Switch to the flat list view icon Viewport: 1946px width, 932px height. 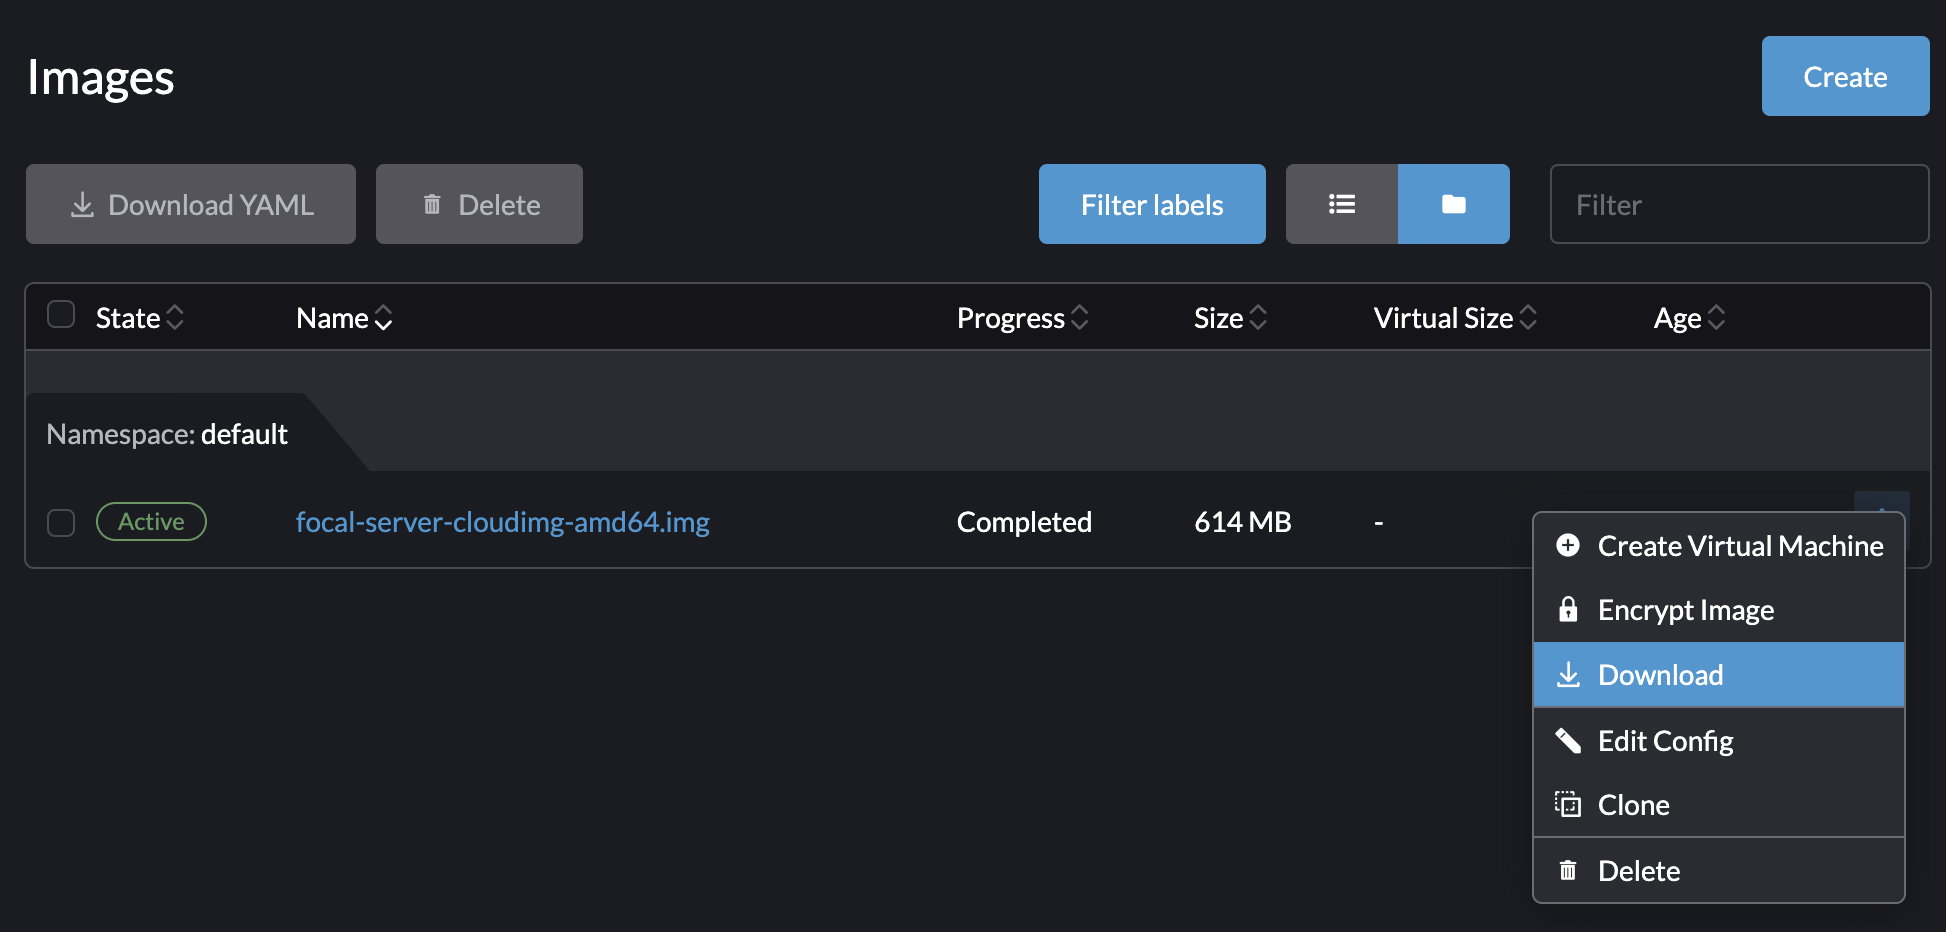(x=1342, y=204)
